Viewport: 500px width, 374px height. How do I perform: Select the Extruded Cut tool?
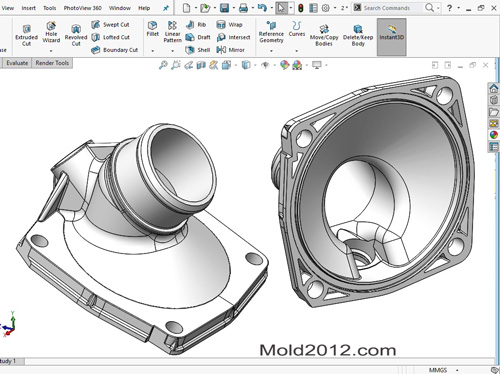(x=26, y=35)
